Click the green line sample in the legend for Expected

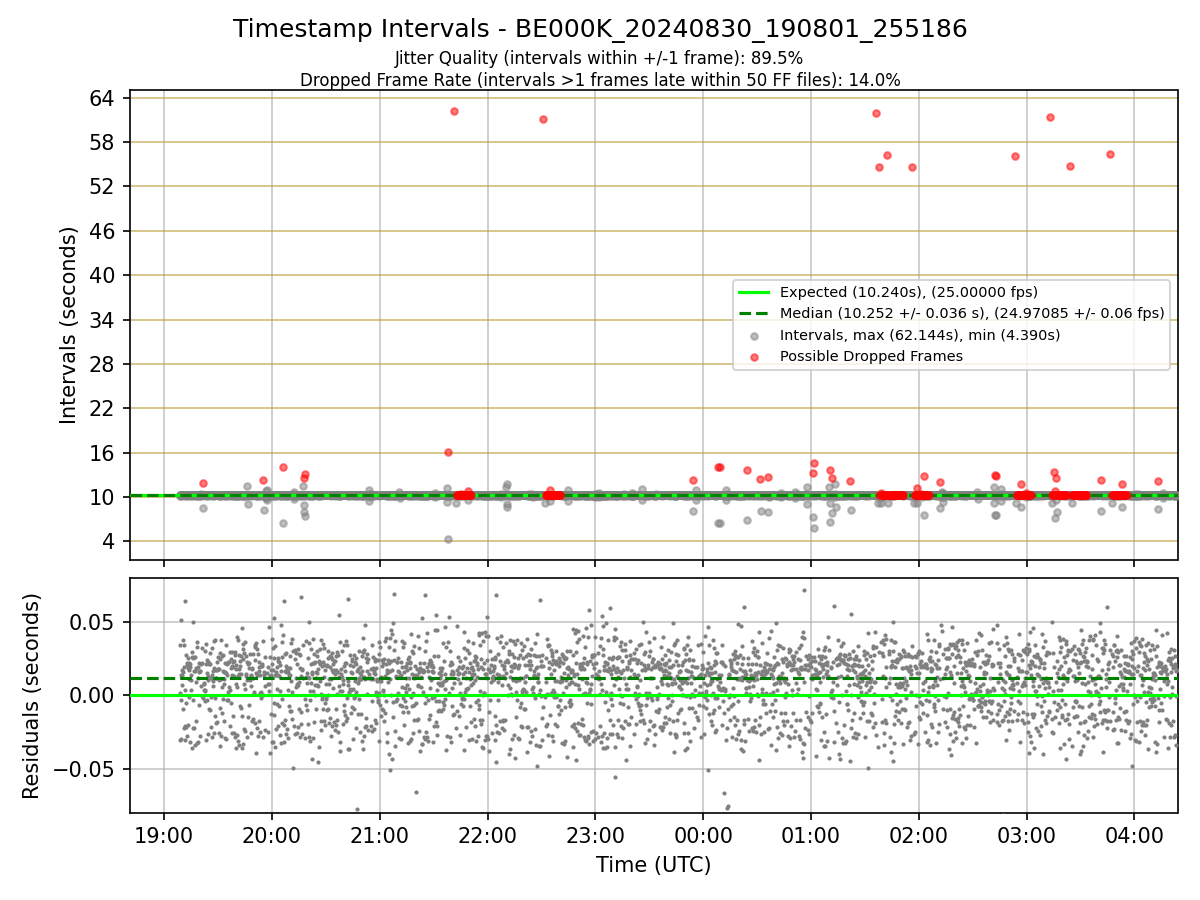(755, 292)
